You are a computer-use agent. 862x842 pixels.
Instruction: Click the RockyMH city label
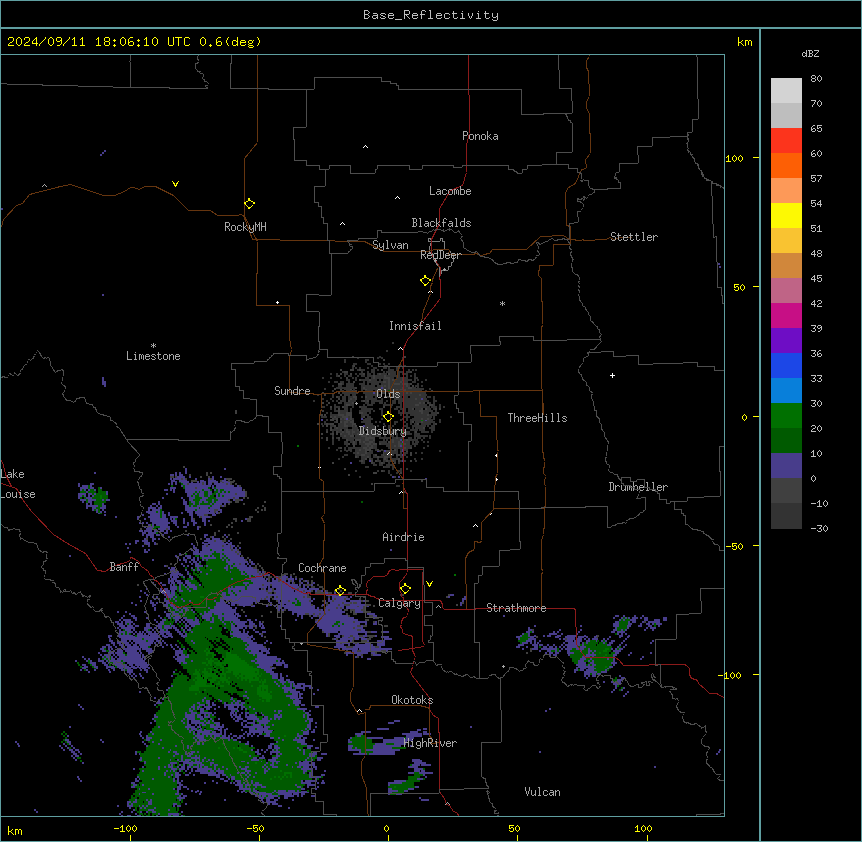tap(245, 227)
